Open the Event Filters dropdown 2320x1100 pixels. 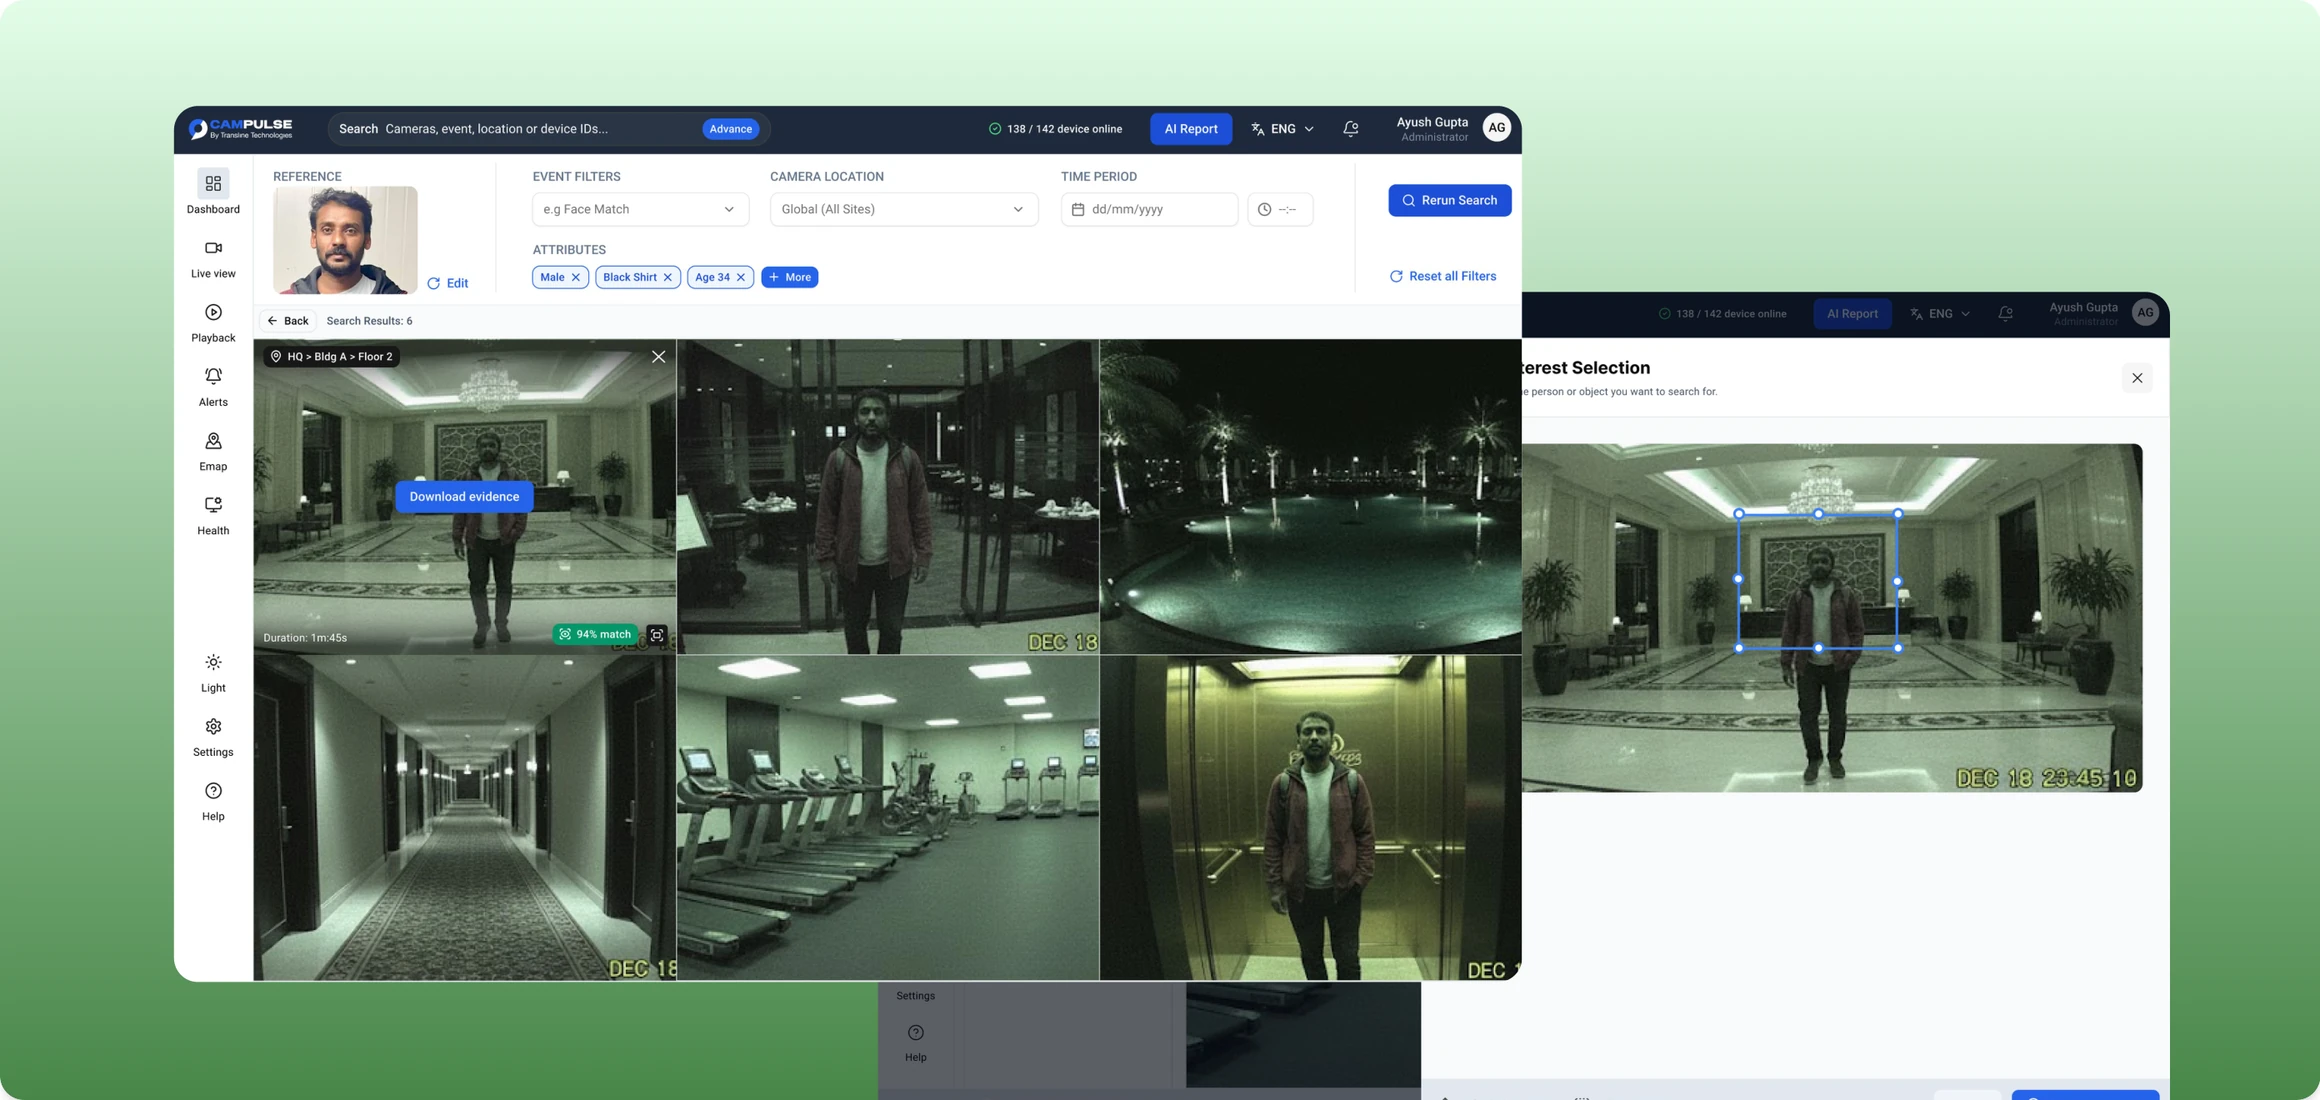pyautogui.click(x=640, y=209)
